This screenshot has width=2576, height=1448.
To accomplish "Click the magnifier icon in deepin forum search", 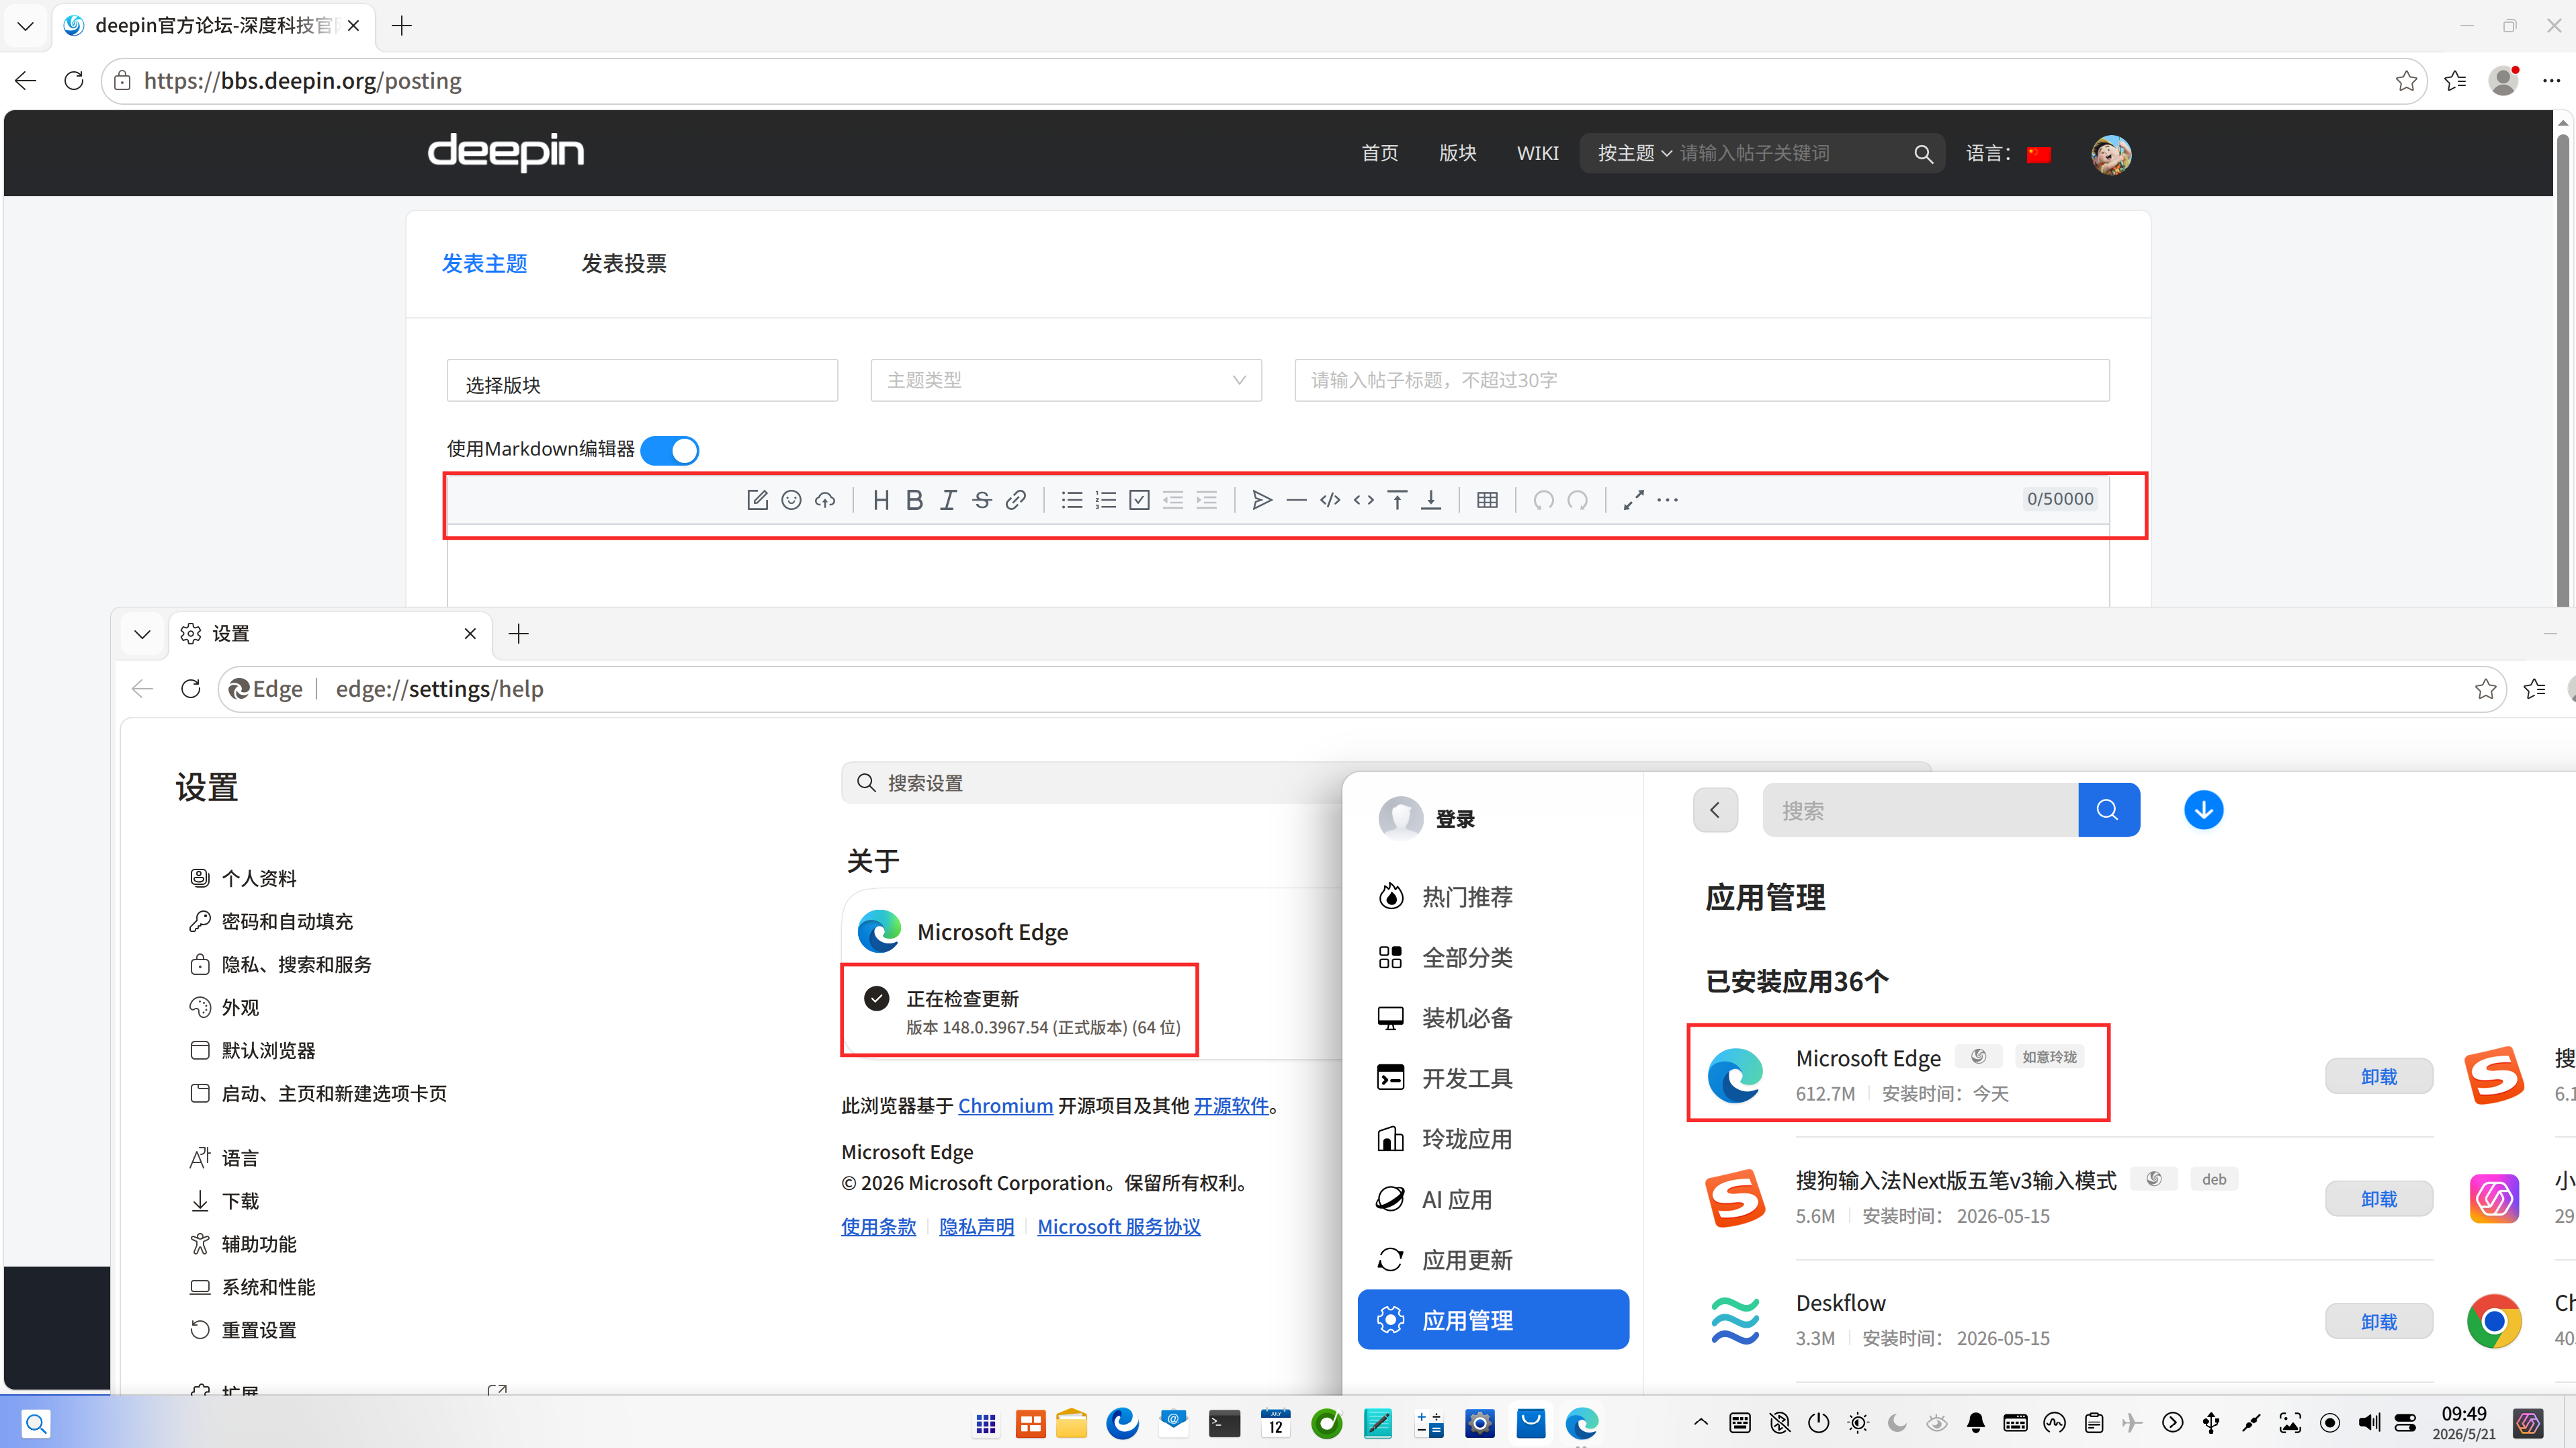I will pyautogui.click(x=1923, y=154).
